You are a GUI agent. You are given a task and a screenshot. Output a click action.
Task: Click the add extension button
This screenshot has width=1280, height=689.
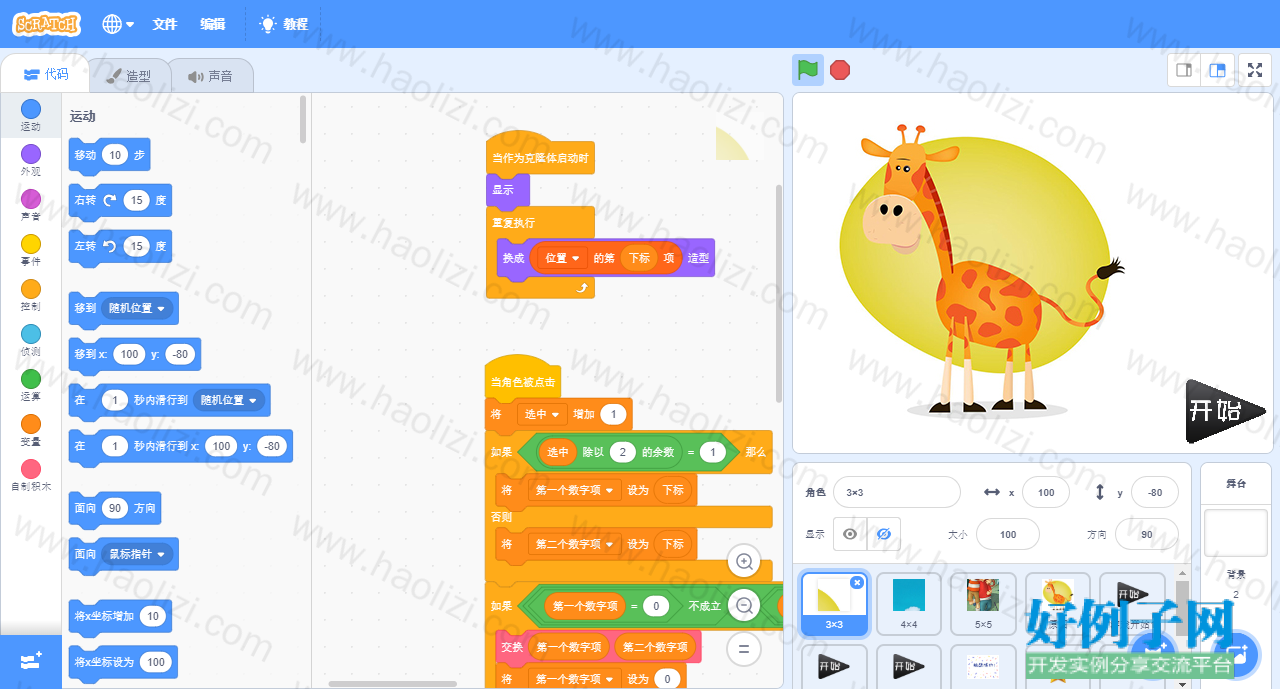pyautogui.click(x=31, y=662)
